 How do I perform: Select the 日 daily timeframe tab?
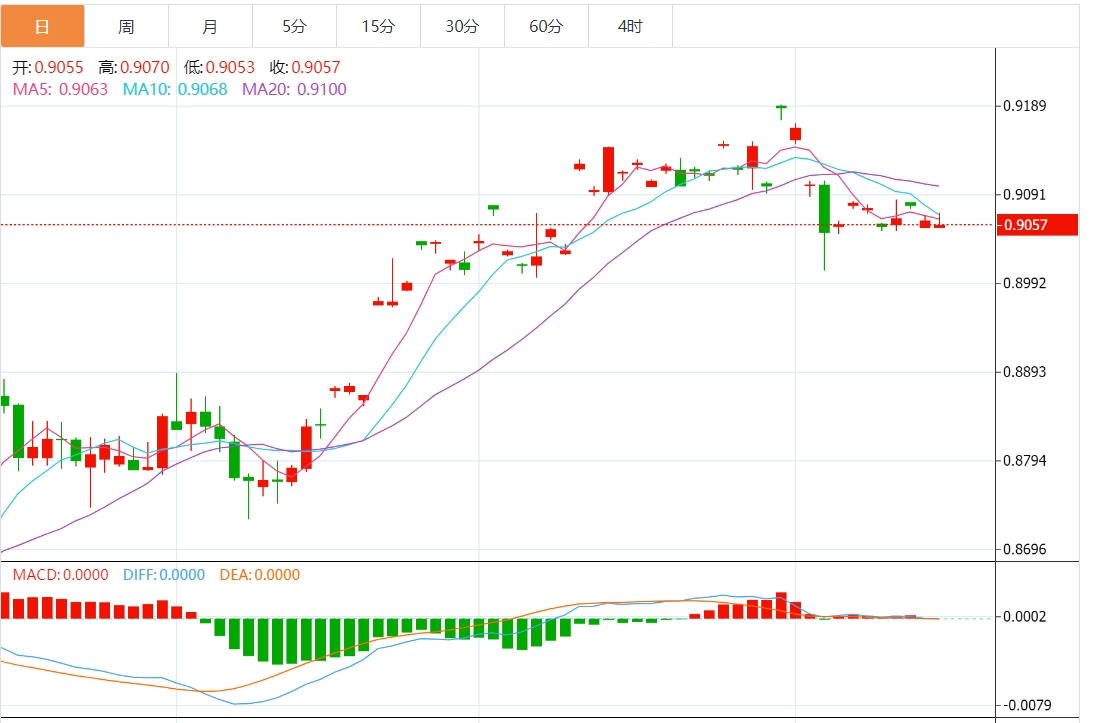click(x=43, y=27)
